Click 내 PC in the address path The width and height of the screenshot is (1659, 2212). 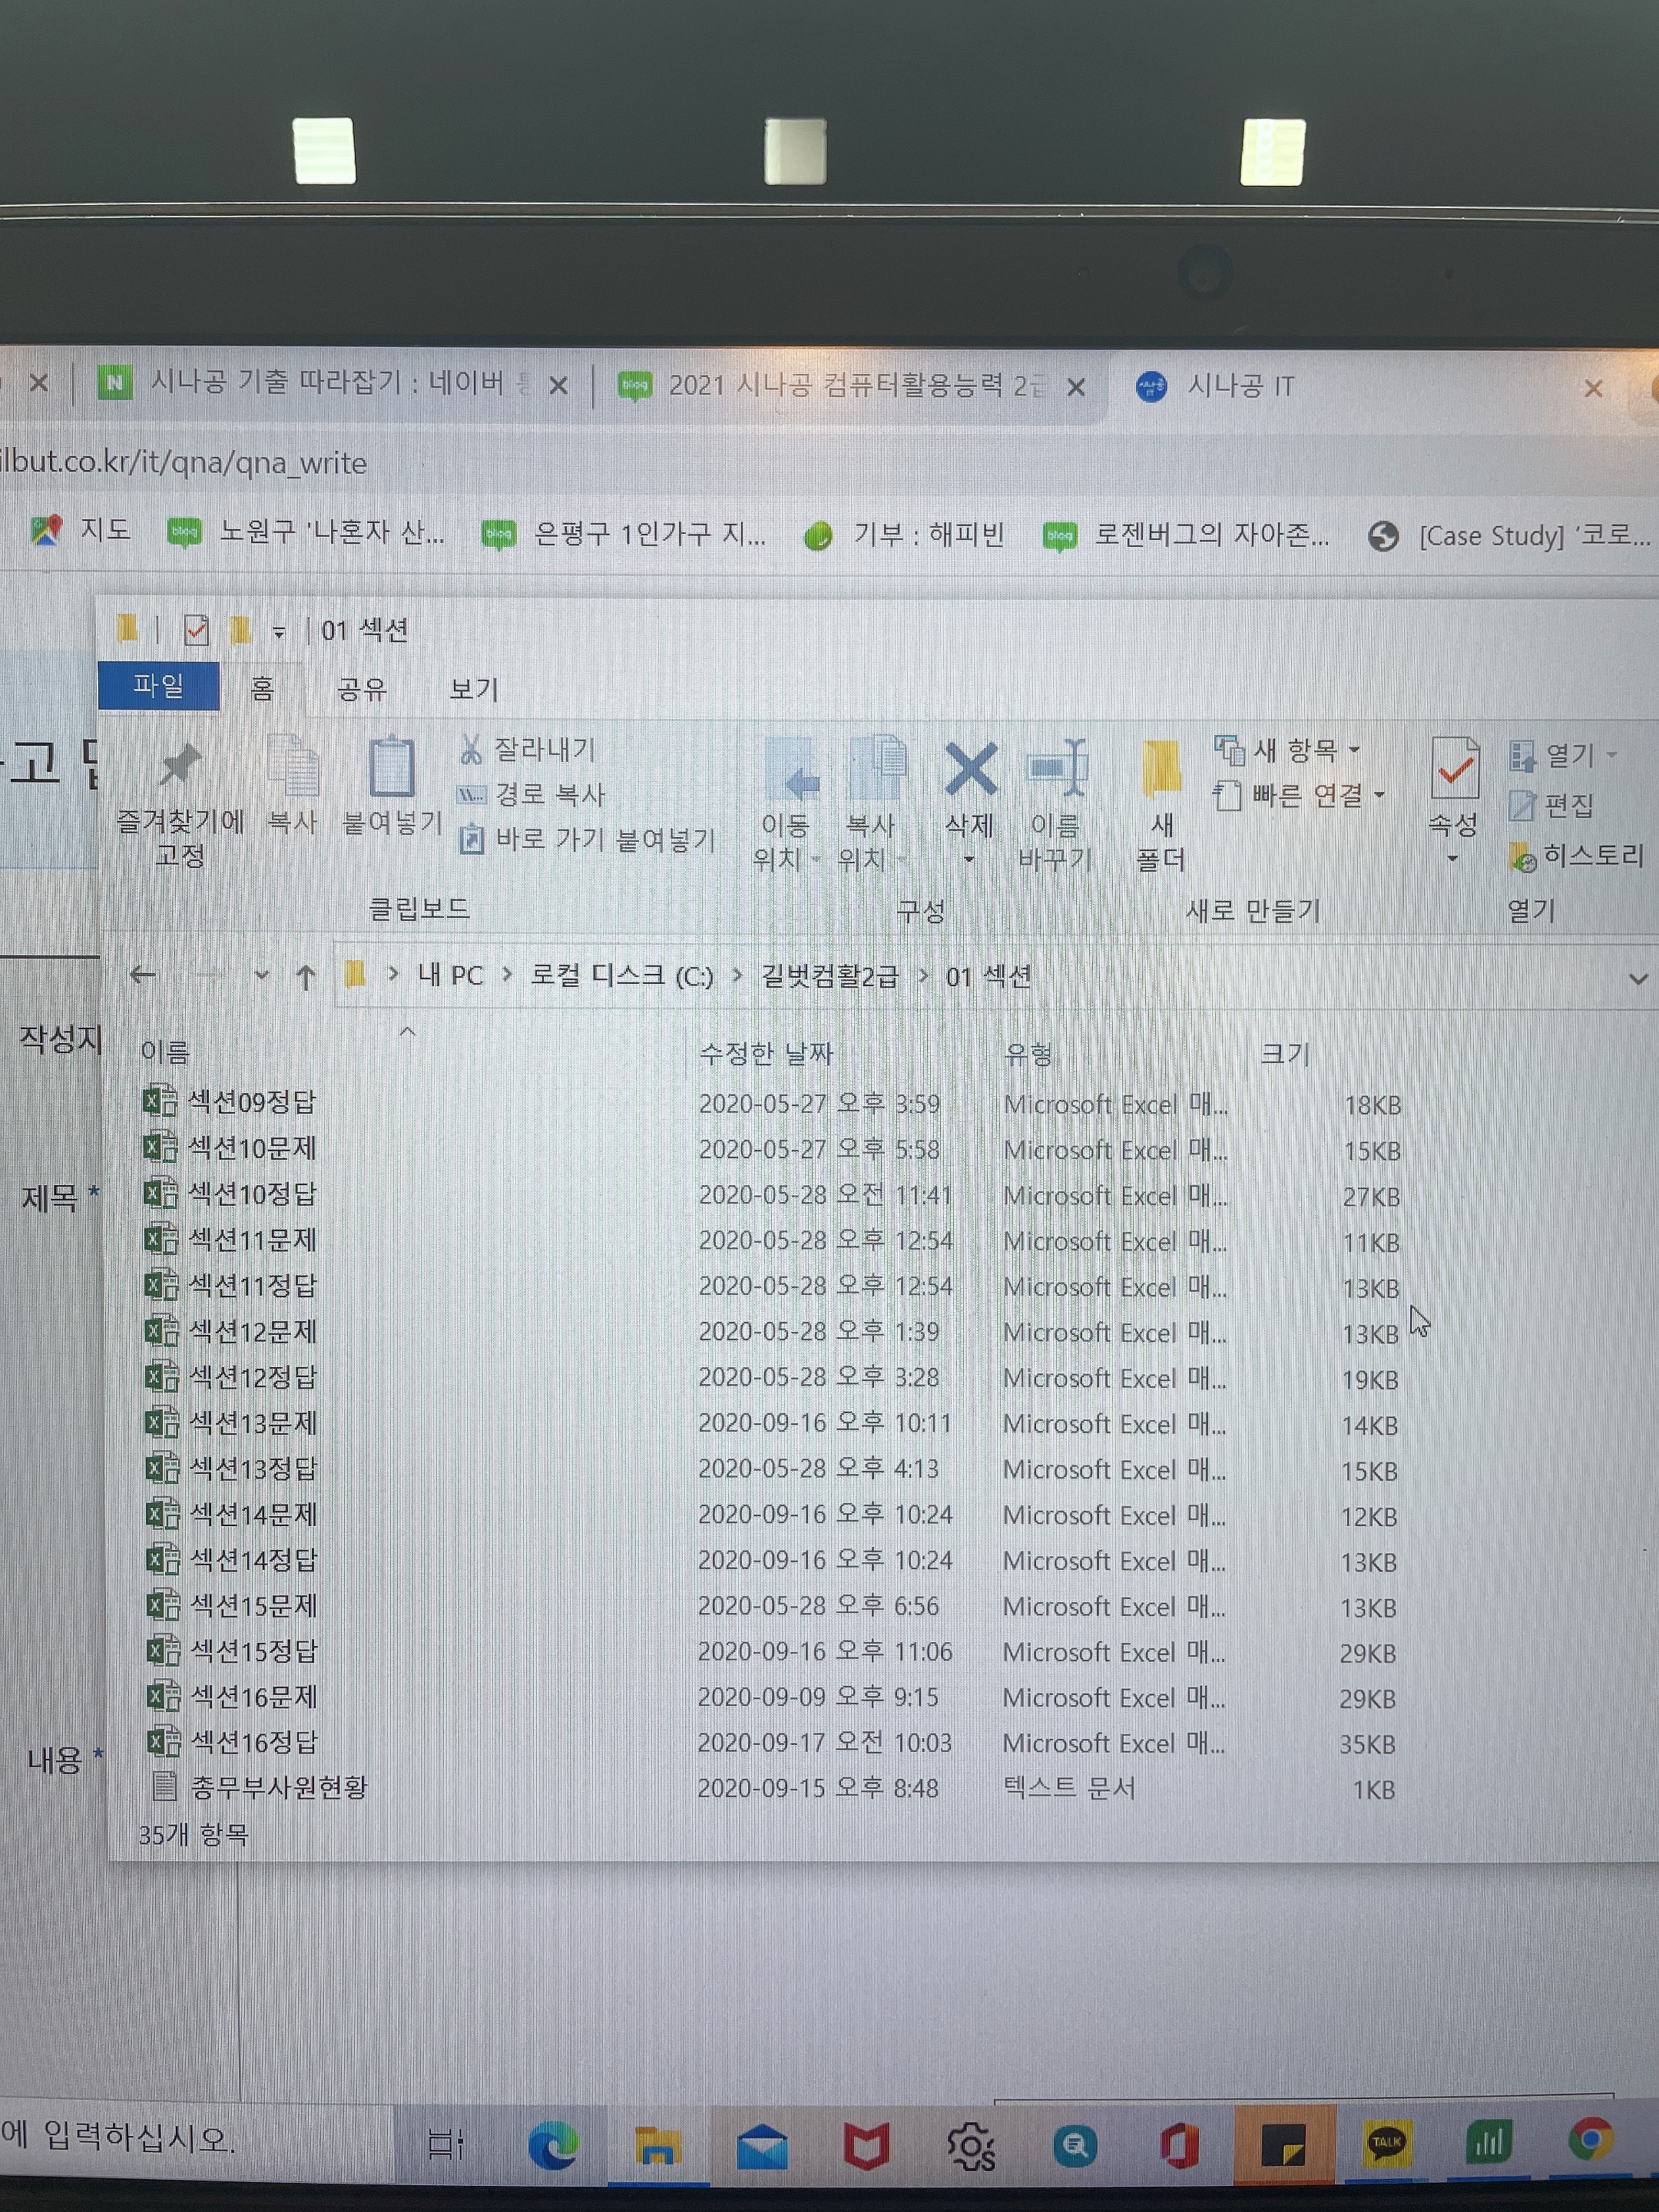click(x=450, y=975)
